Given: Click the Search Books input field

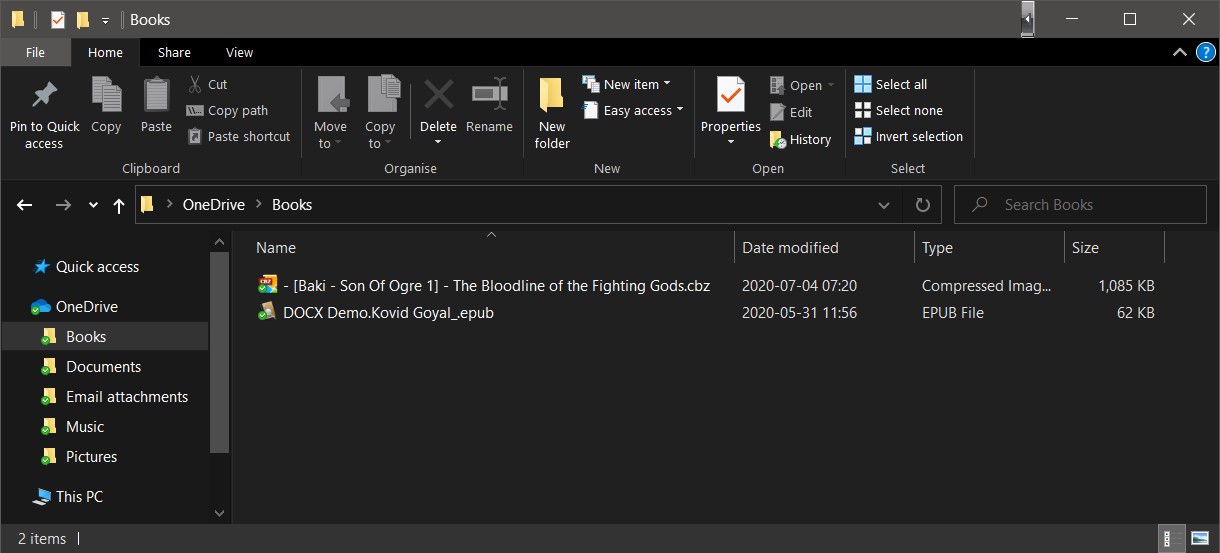Looking at the screenshot, I should [1090, 205].
